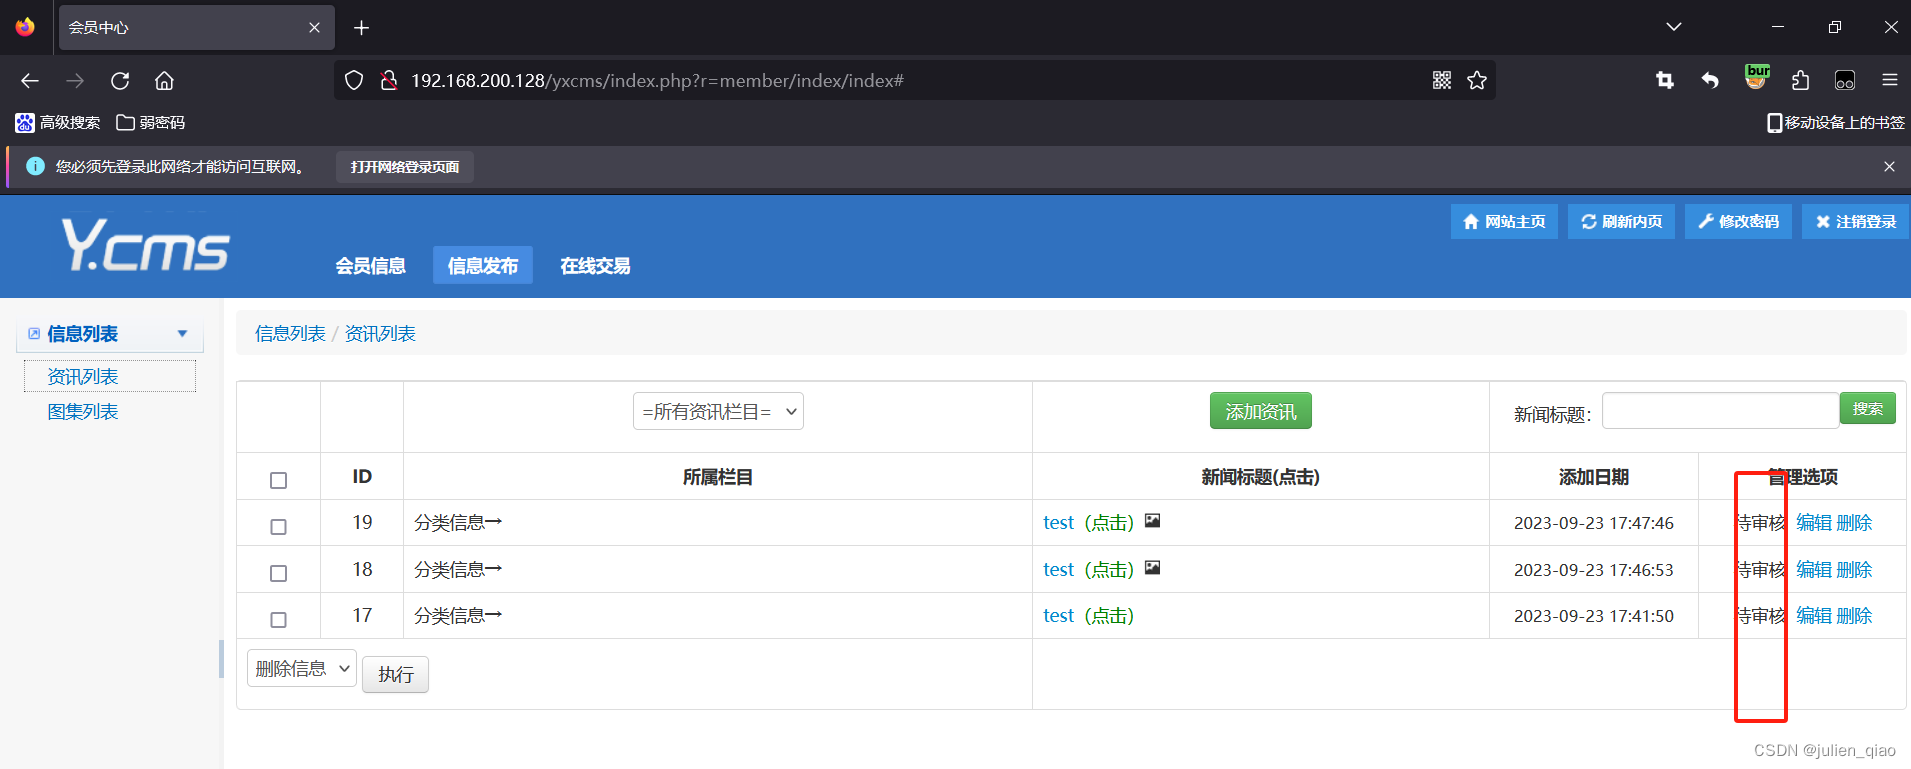This screenshot has height=769, width=1911.
Task: Switch to 信息发布 tab
Action: pos(483,266)
